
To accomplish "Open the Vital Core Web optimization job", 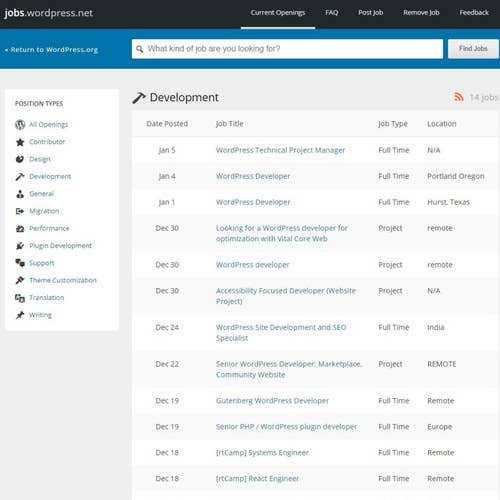I will click(x=282, y=234).
